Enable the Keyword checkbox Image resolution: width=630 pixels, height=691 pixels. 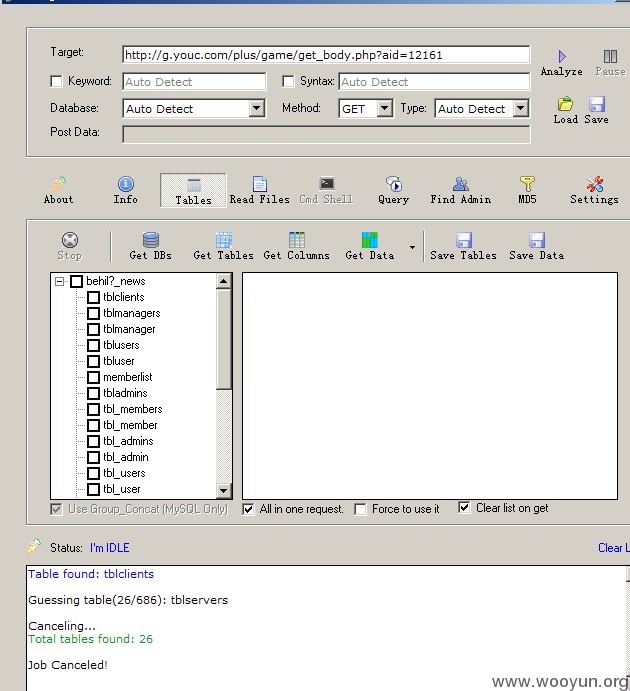[56, 82]
